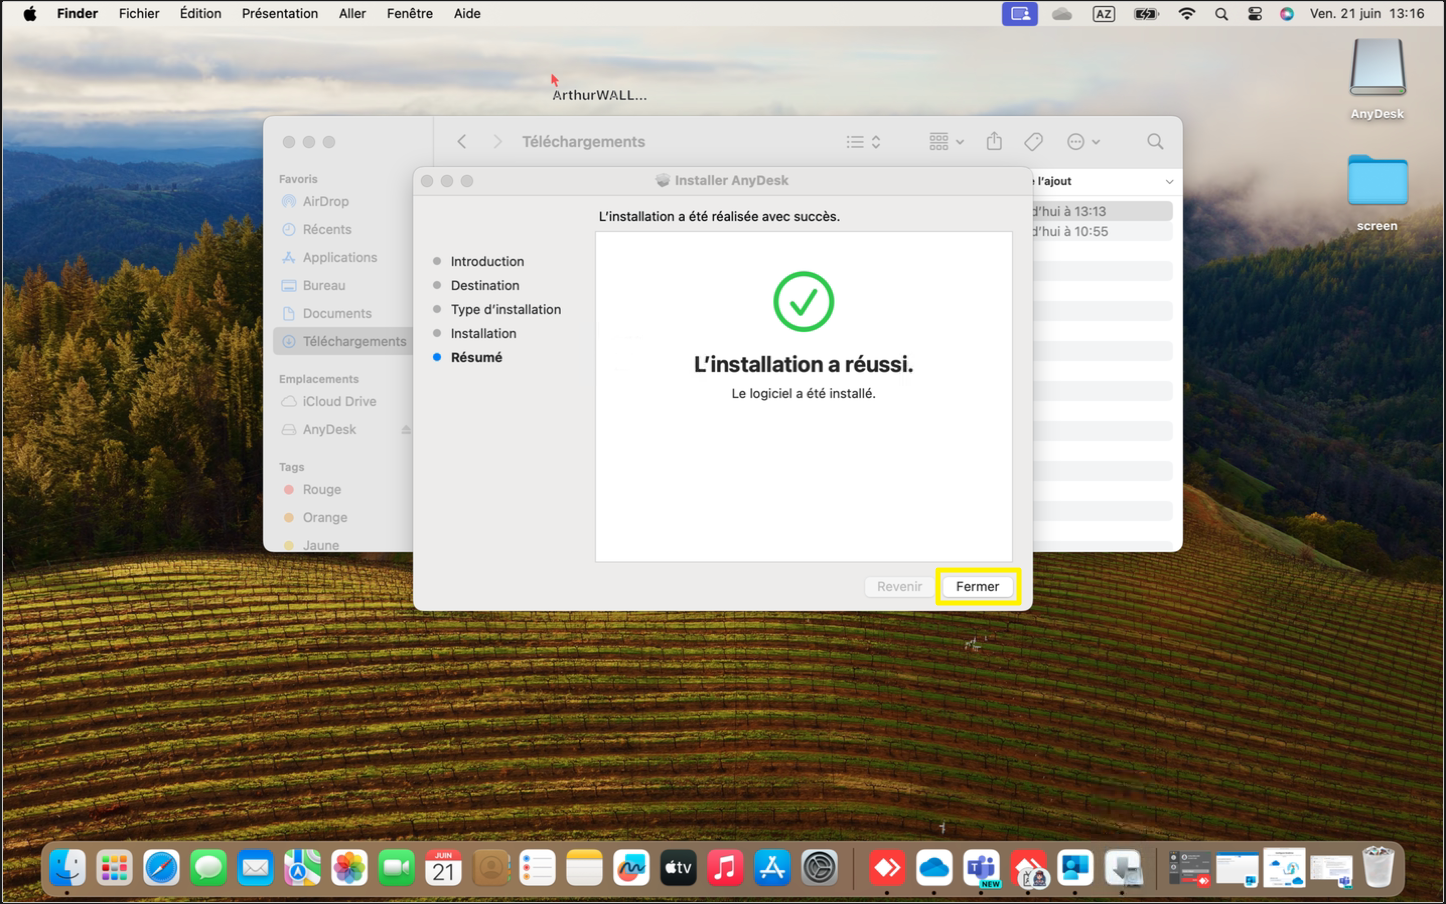The height and width of the screenshot is (904, 1446).
Task: Select the screen folder on the desktop
Action: pyautogui.click(x=1377, y=193)
